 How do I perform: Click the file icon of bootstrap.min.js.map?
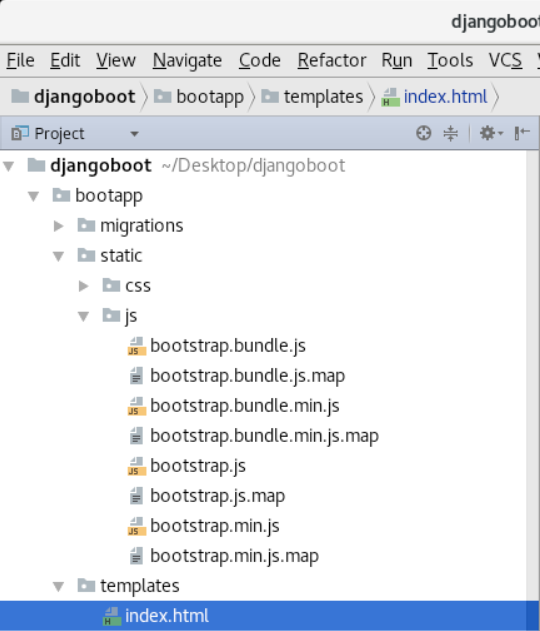(136, 556)
